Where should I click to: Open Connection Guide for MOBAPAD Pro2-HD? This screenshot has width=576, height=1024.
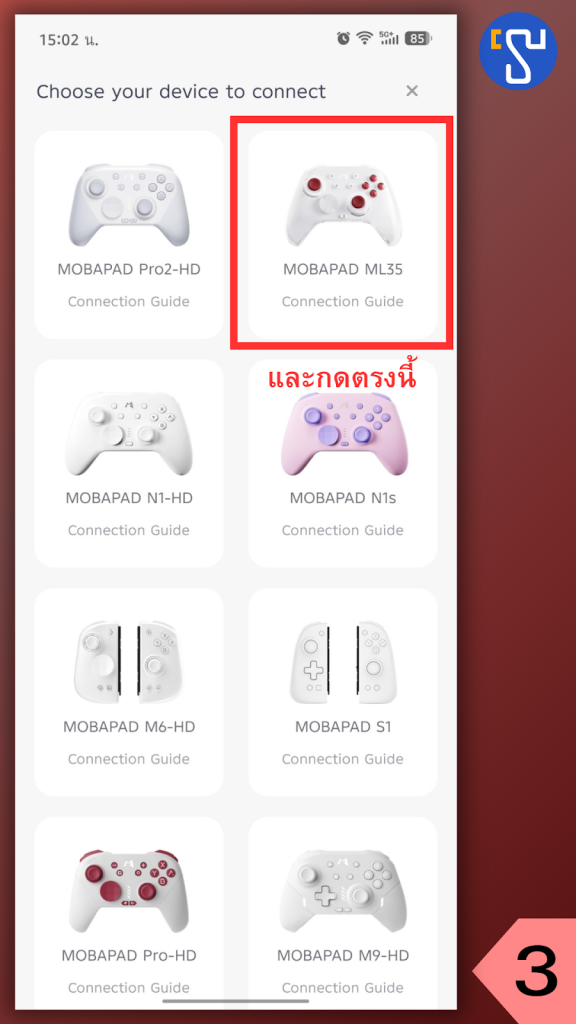click(129, 302)
